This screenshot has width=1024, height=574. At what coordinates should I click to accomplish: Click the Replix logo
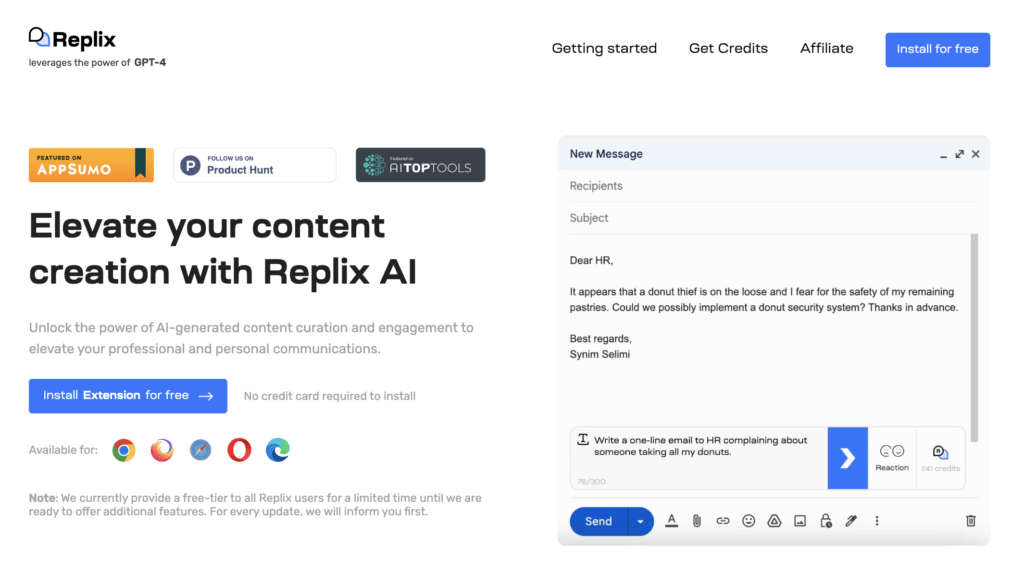[x=72, y=39]
